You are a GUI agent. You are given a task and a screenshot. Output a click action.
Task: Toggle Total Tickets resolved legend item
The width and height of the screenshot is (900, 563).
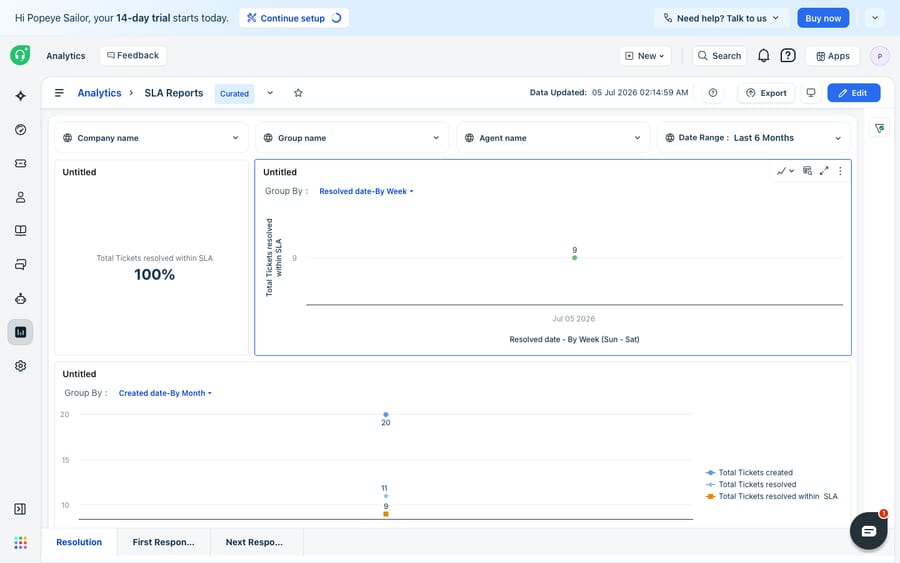point(751,484)
